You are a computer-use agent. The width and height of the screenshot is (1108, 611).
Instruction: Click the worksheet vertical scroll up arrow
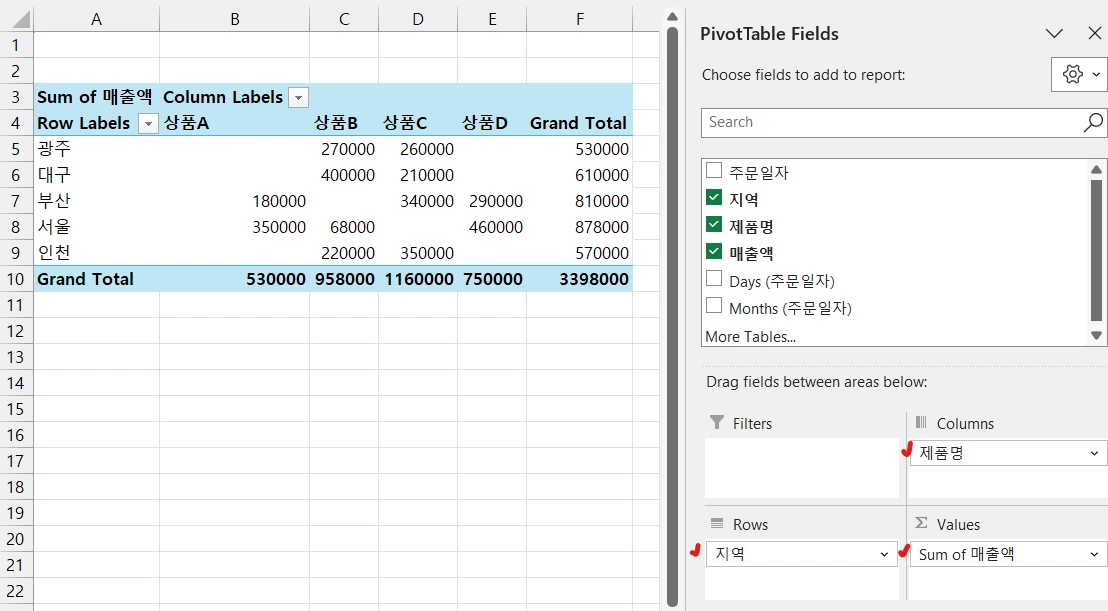672,16
